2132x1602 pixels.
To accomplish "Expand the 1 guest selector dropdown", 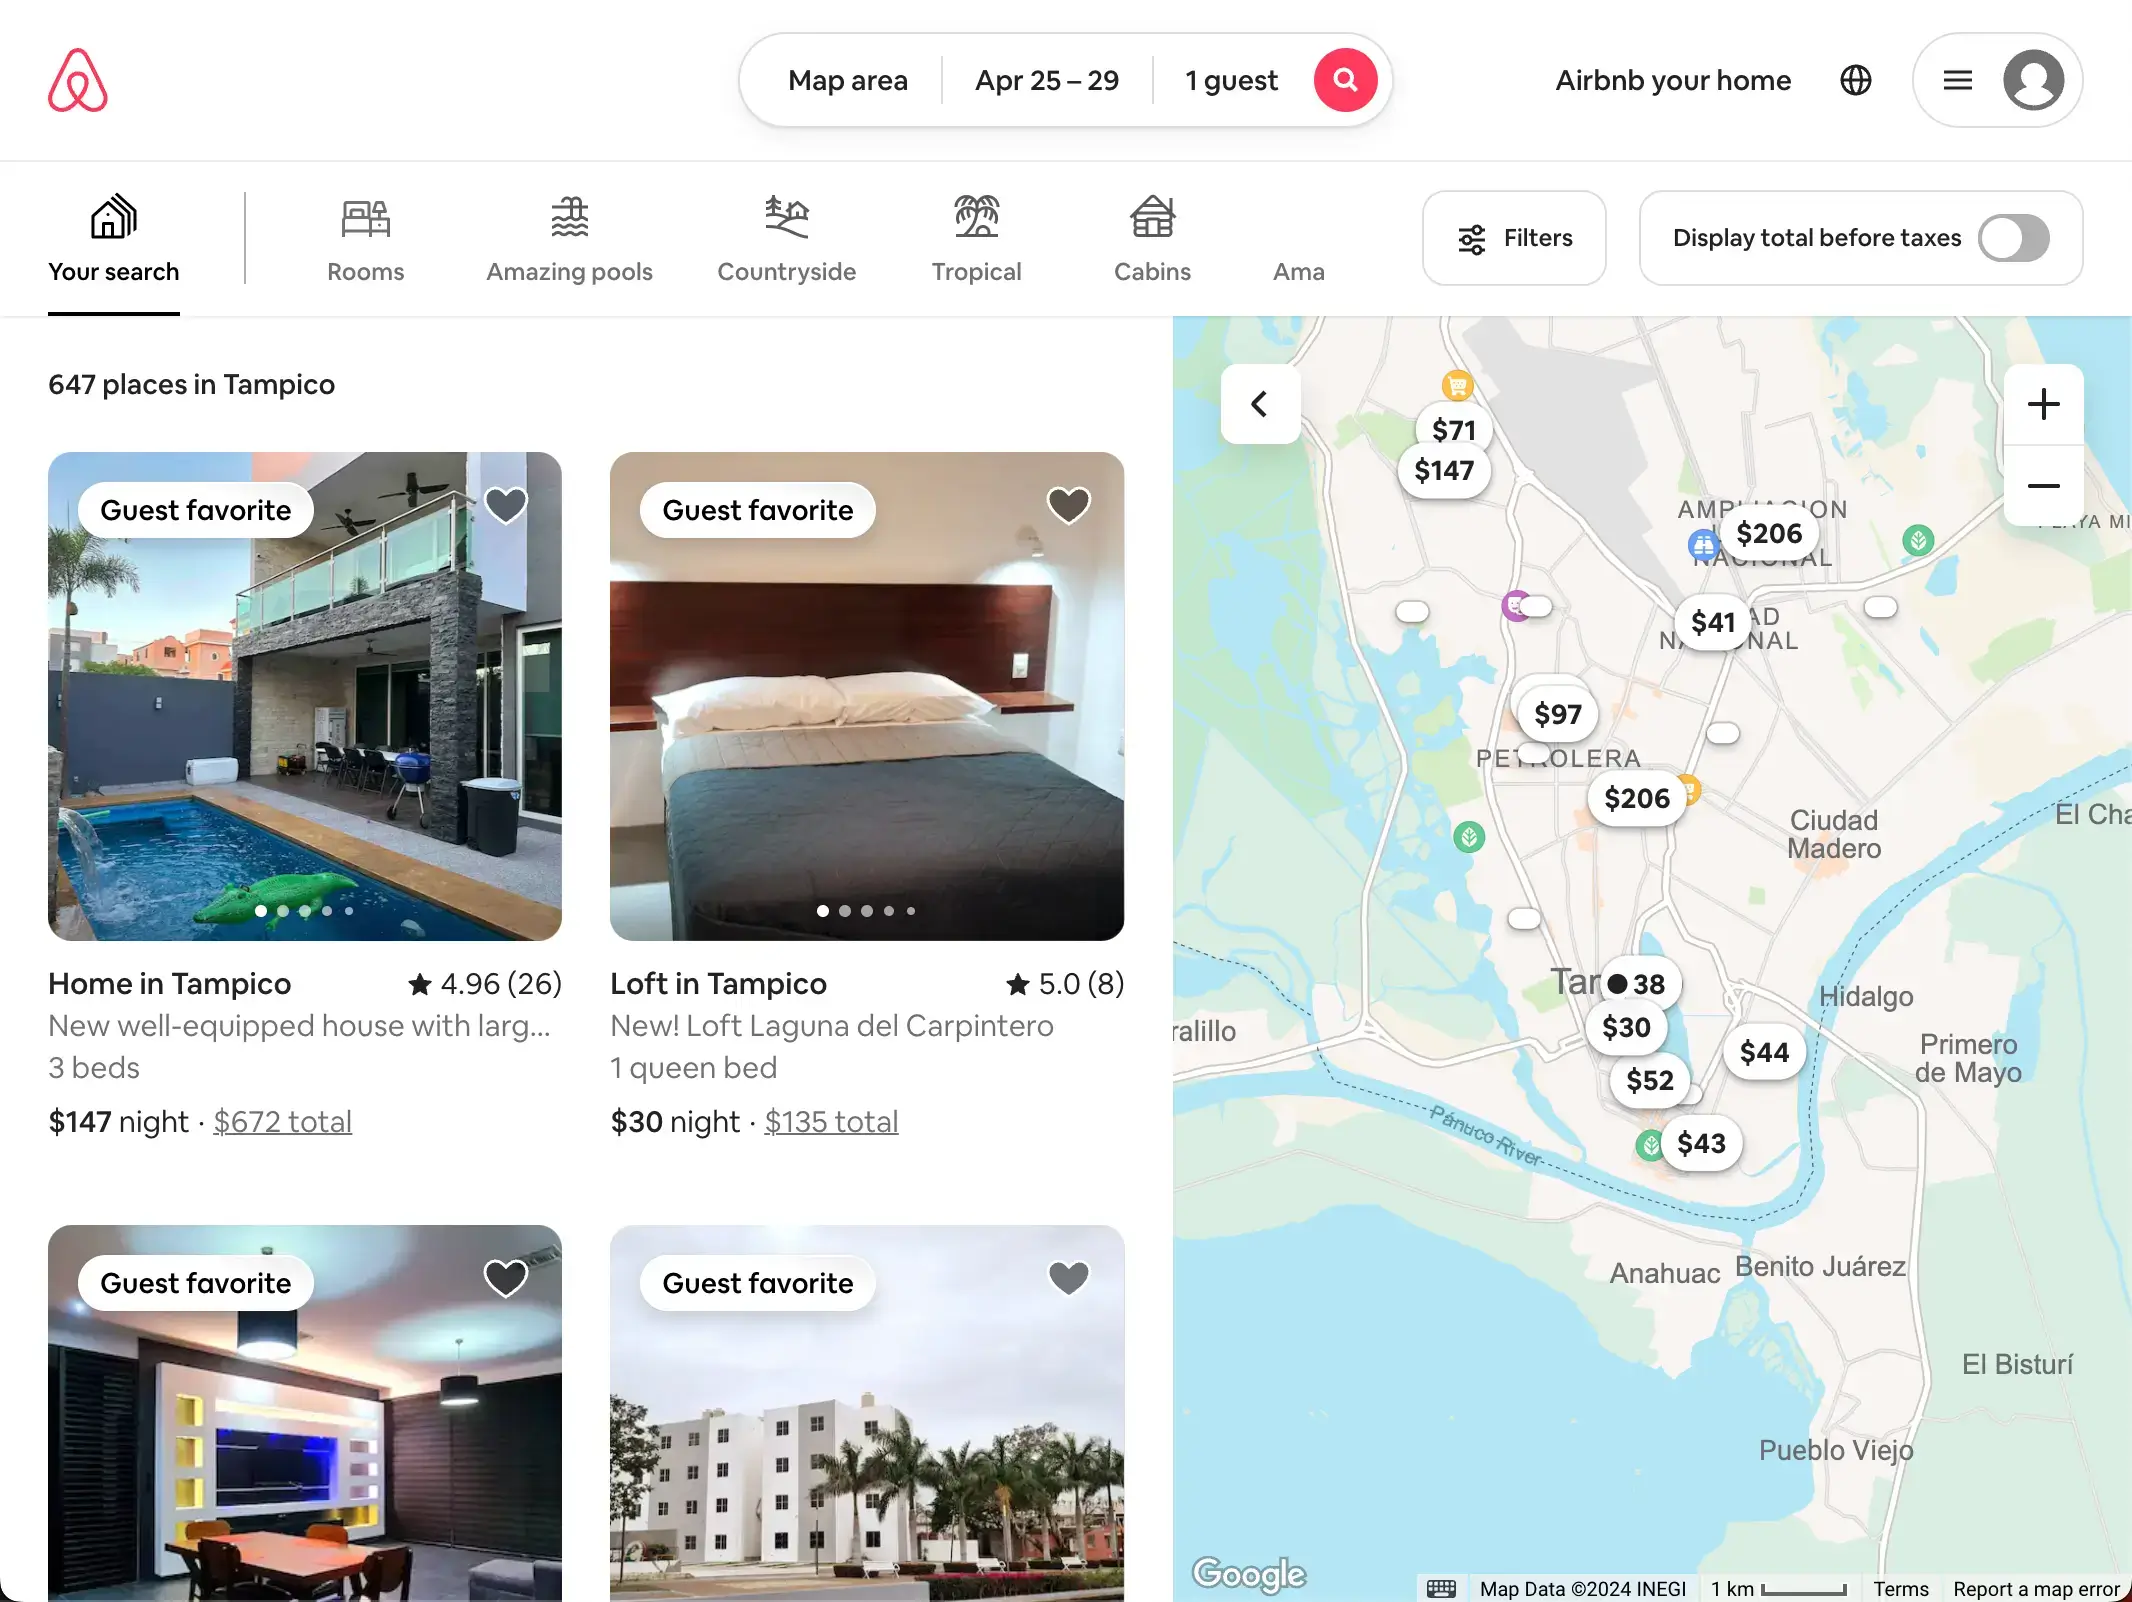I will pos(1232,77).
